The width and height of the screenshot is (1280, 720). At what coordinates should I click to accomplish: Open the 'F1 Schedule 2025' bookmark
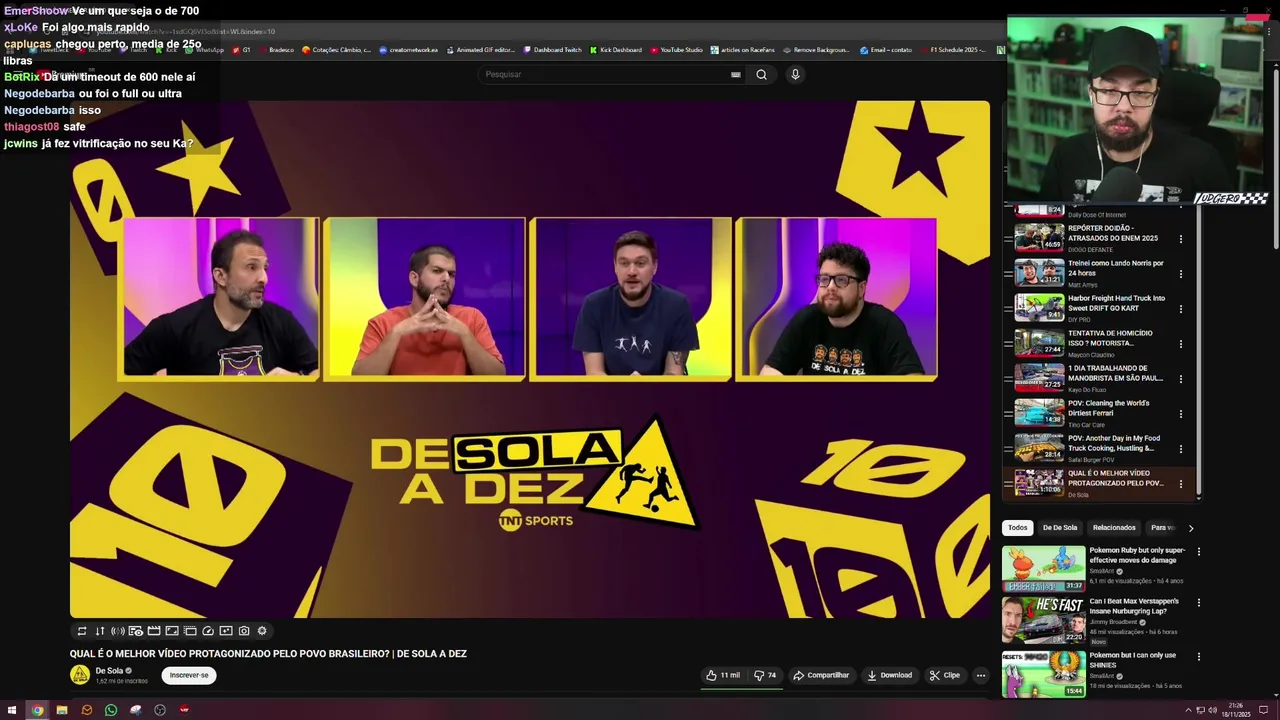[953, 50]
